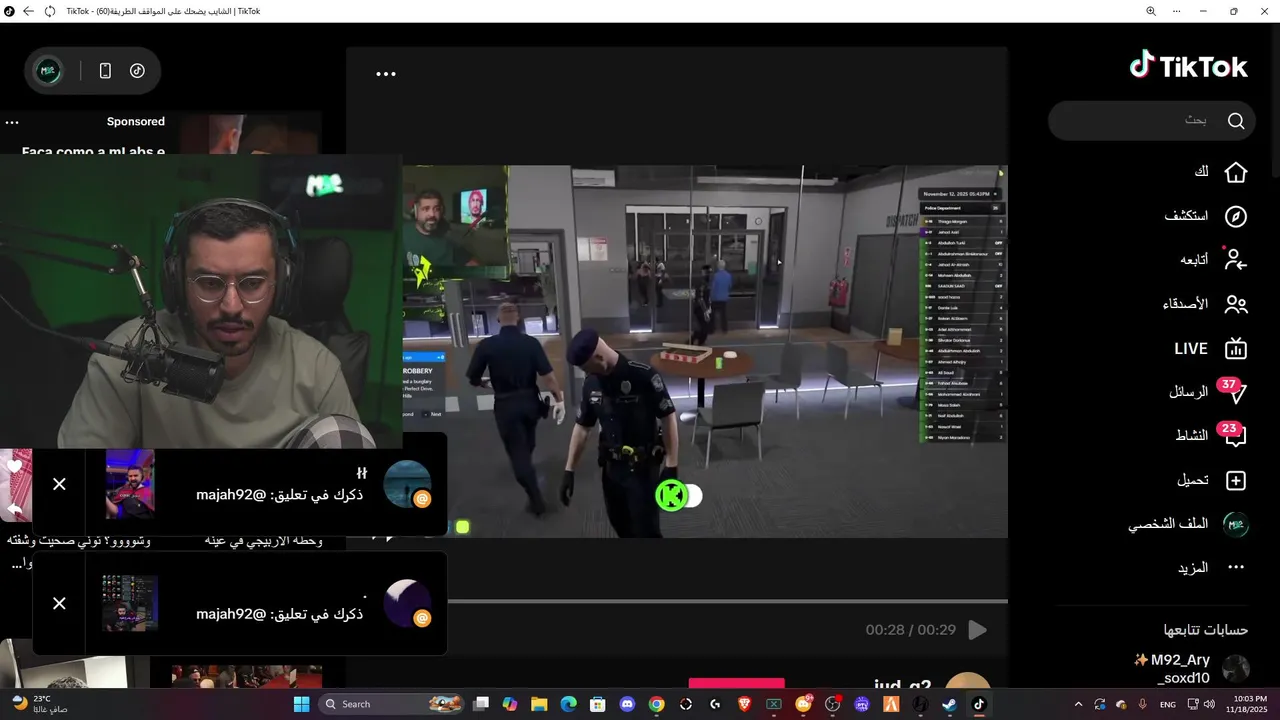This screenshot has height=720, width=1280.
Task: Open the Sponsored card three-dots menu
Action: coord(12,122)
